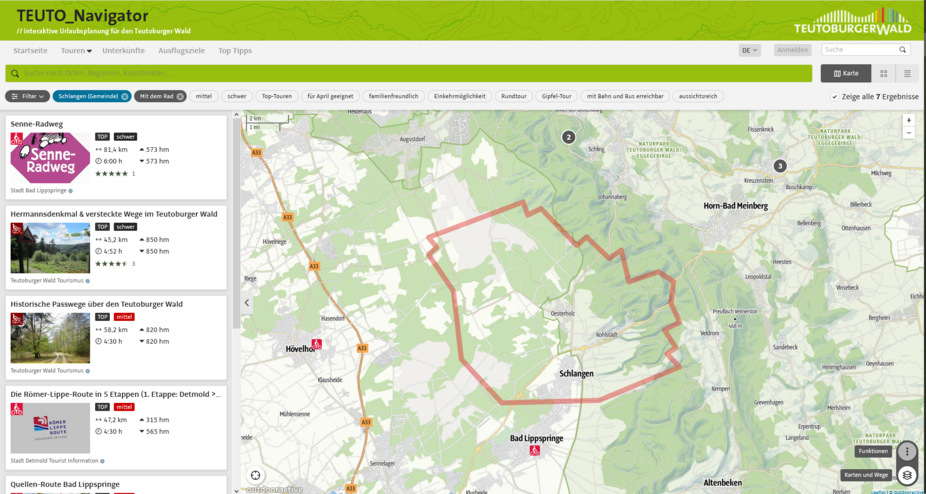
Task: Toggle the Rundtour filter chip
Action: tap(513, 97)
